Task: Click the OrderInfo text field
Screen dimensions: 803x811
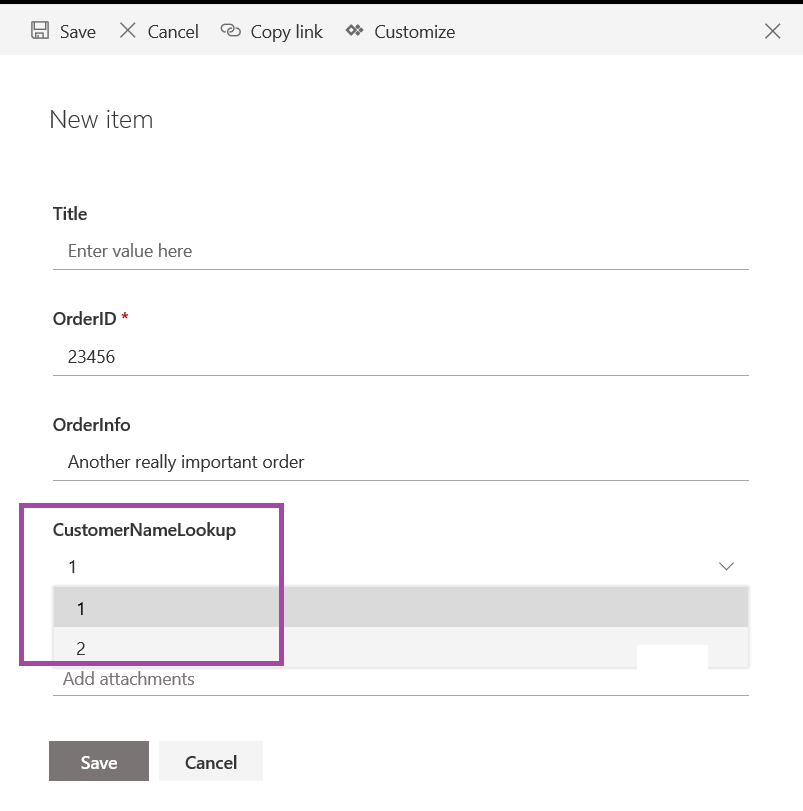Action: click(x=401, y=462)
